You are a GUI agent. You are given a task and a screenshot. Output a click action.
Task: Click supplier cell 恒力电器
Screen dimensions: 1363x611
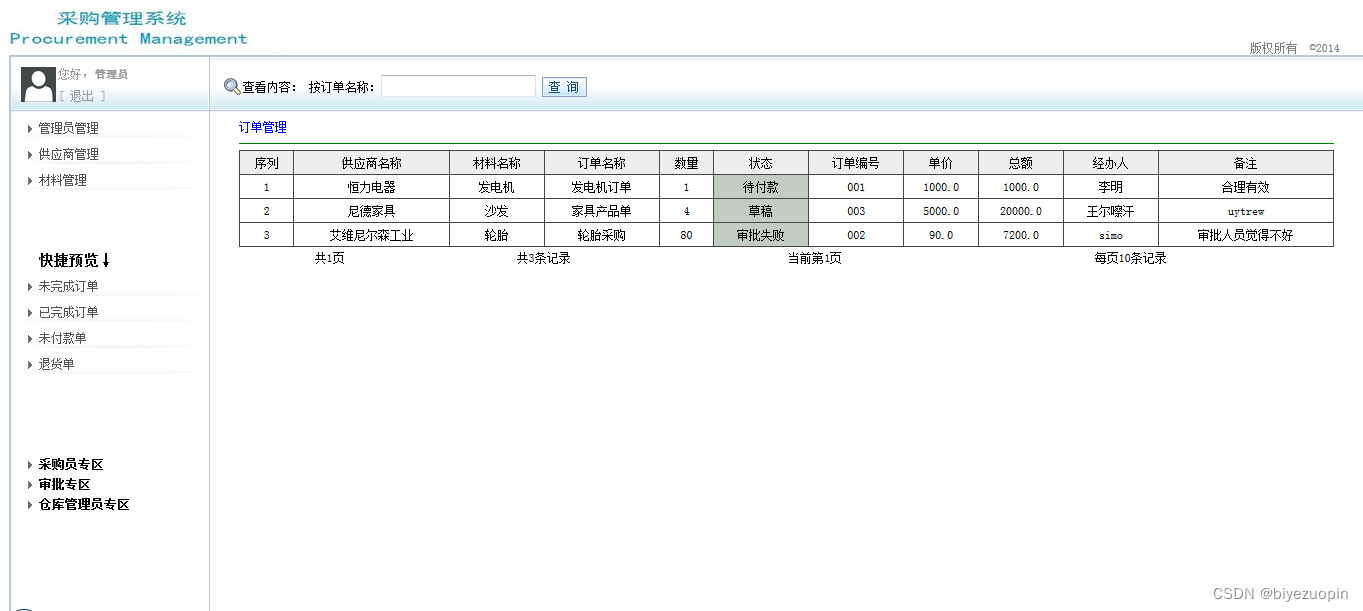pyautogui.click(x=372, y=187)
